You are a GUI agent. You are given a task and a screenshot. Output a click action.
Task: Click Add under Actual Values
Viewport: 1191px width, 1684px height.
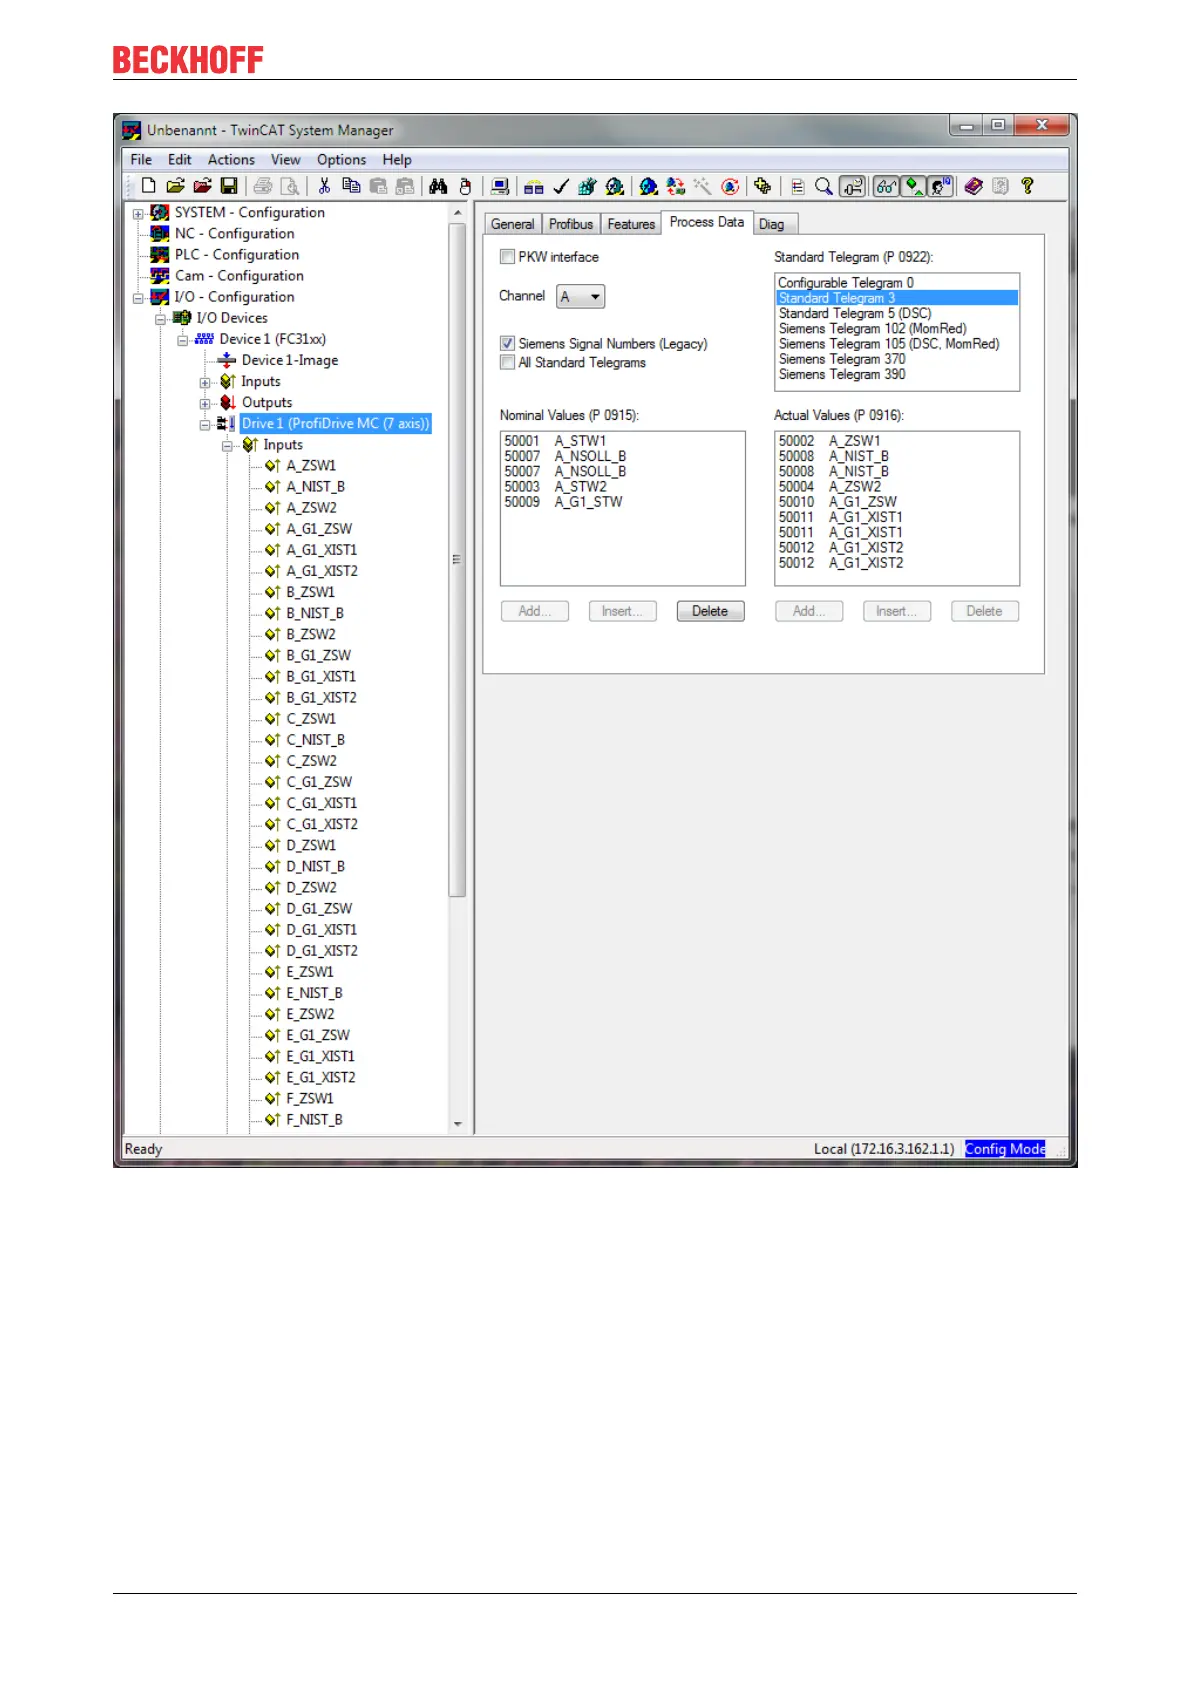[x=809, y=611]
